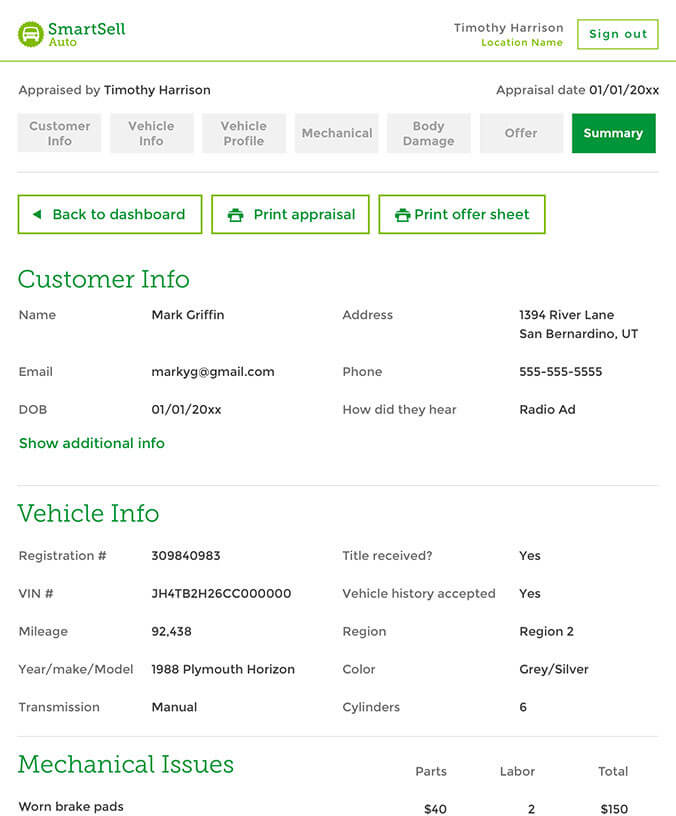Viewport: 676px width, 816px height.
Task: Click the SmartSell Auto car logo icon
Action: 31,34
